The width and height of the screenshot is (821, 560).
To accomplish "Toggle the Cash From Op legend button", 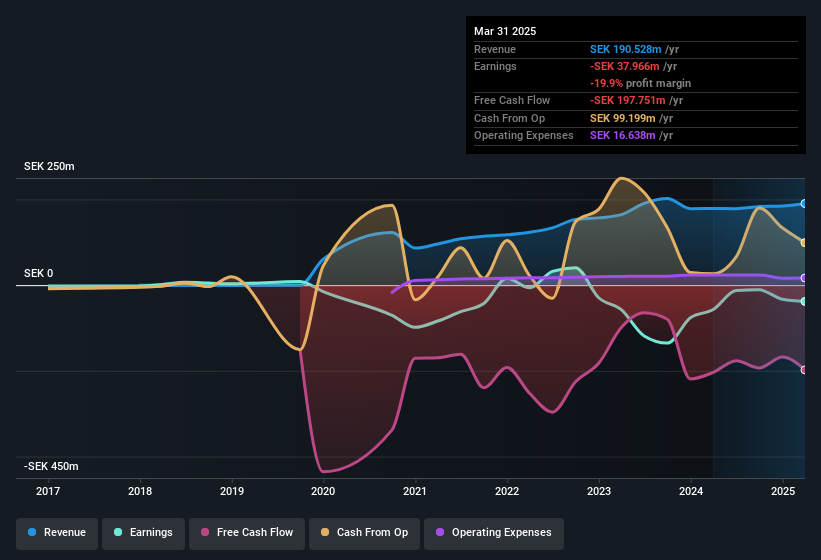I will (364, 533).
